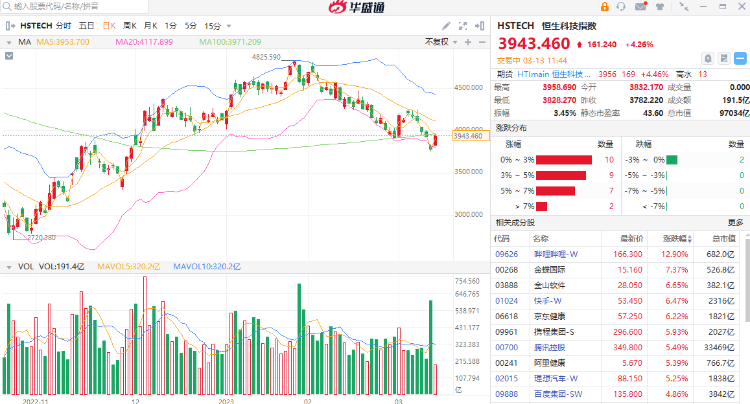This screenshot has width=750, height=404.
Task: Open 哔哩哔哩-W stock row
Action: (x=616, y=254)
